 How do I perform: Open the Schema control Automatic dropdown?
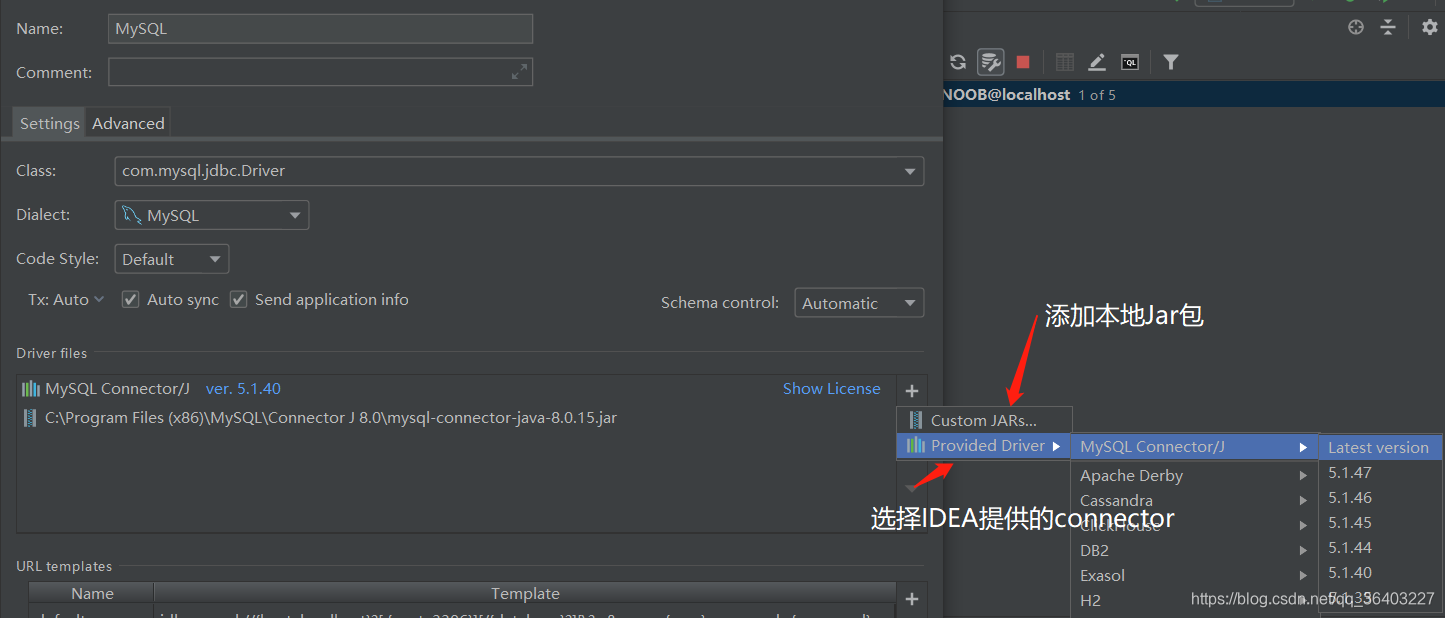[859, 303]
